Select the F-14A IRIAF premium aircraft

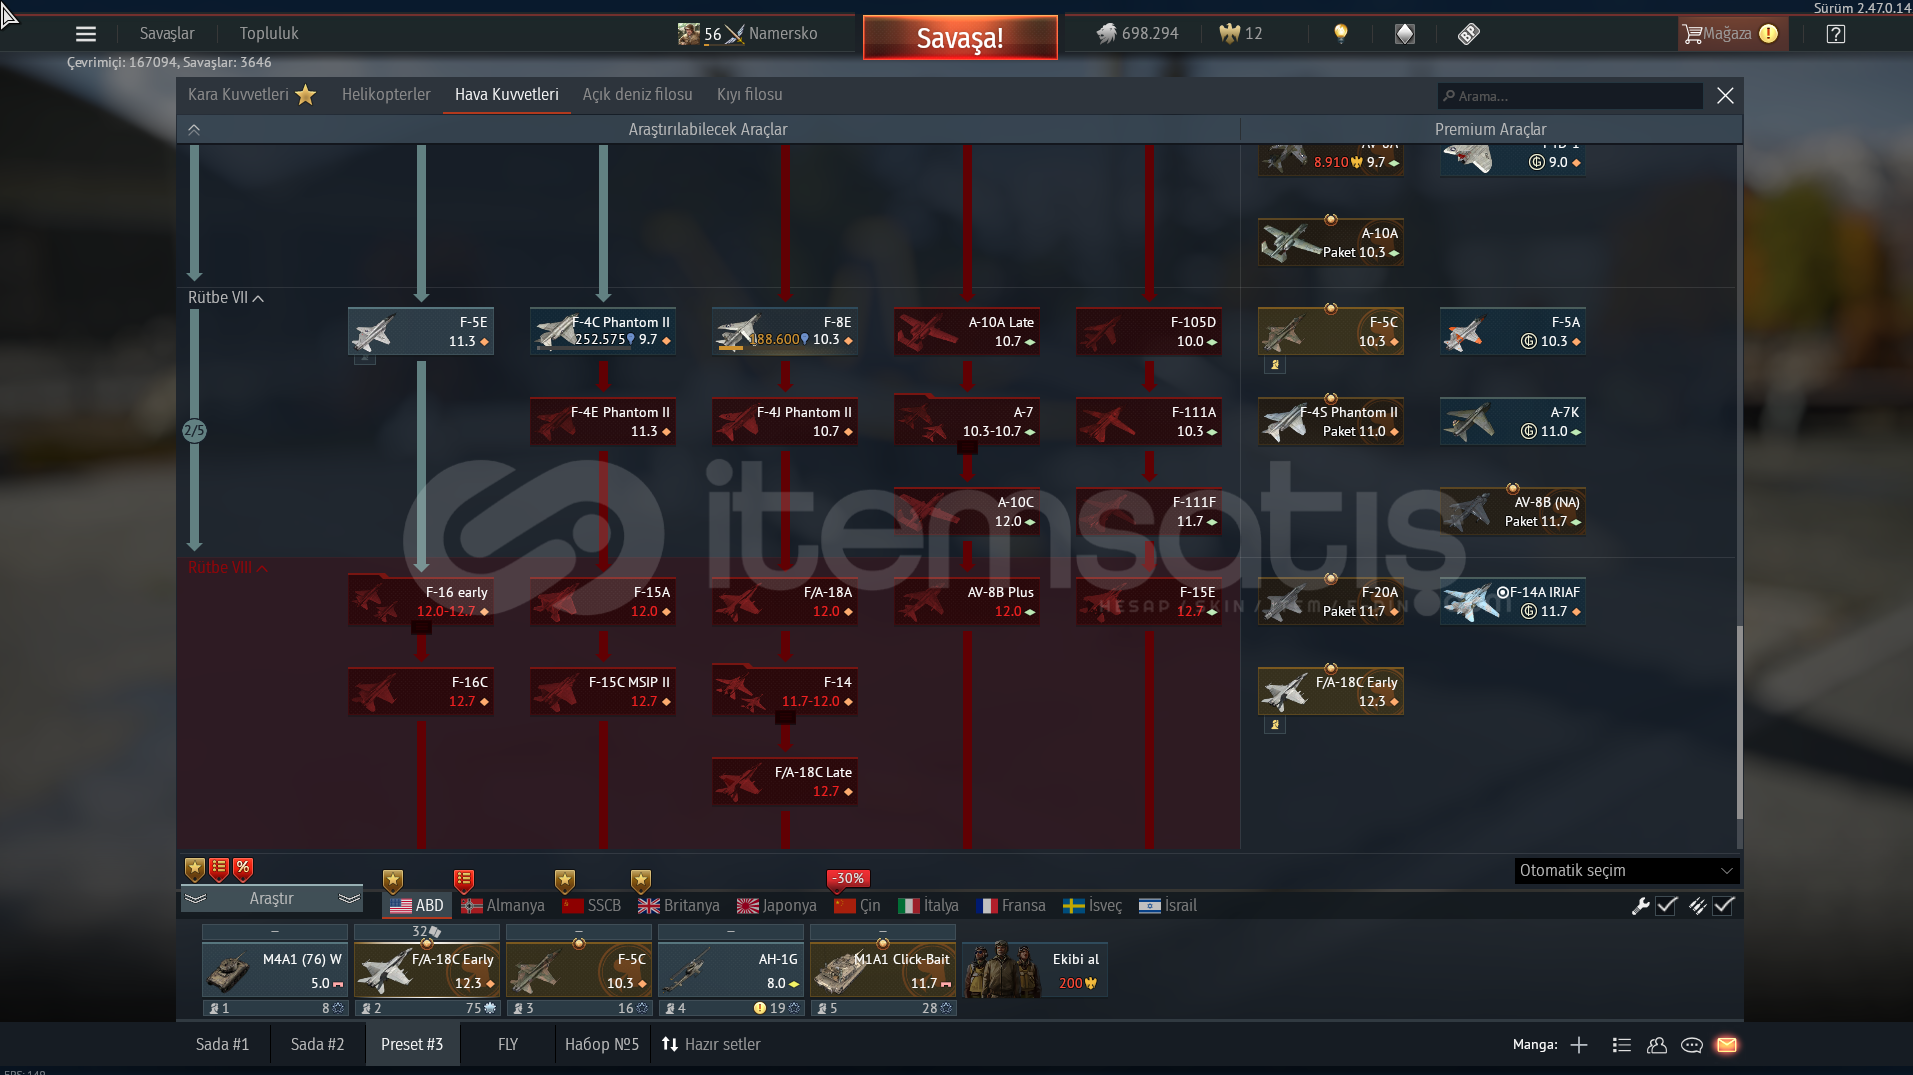tap(1513, 601)
